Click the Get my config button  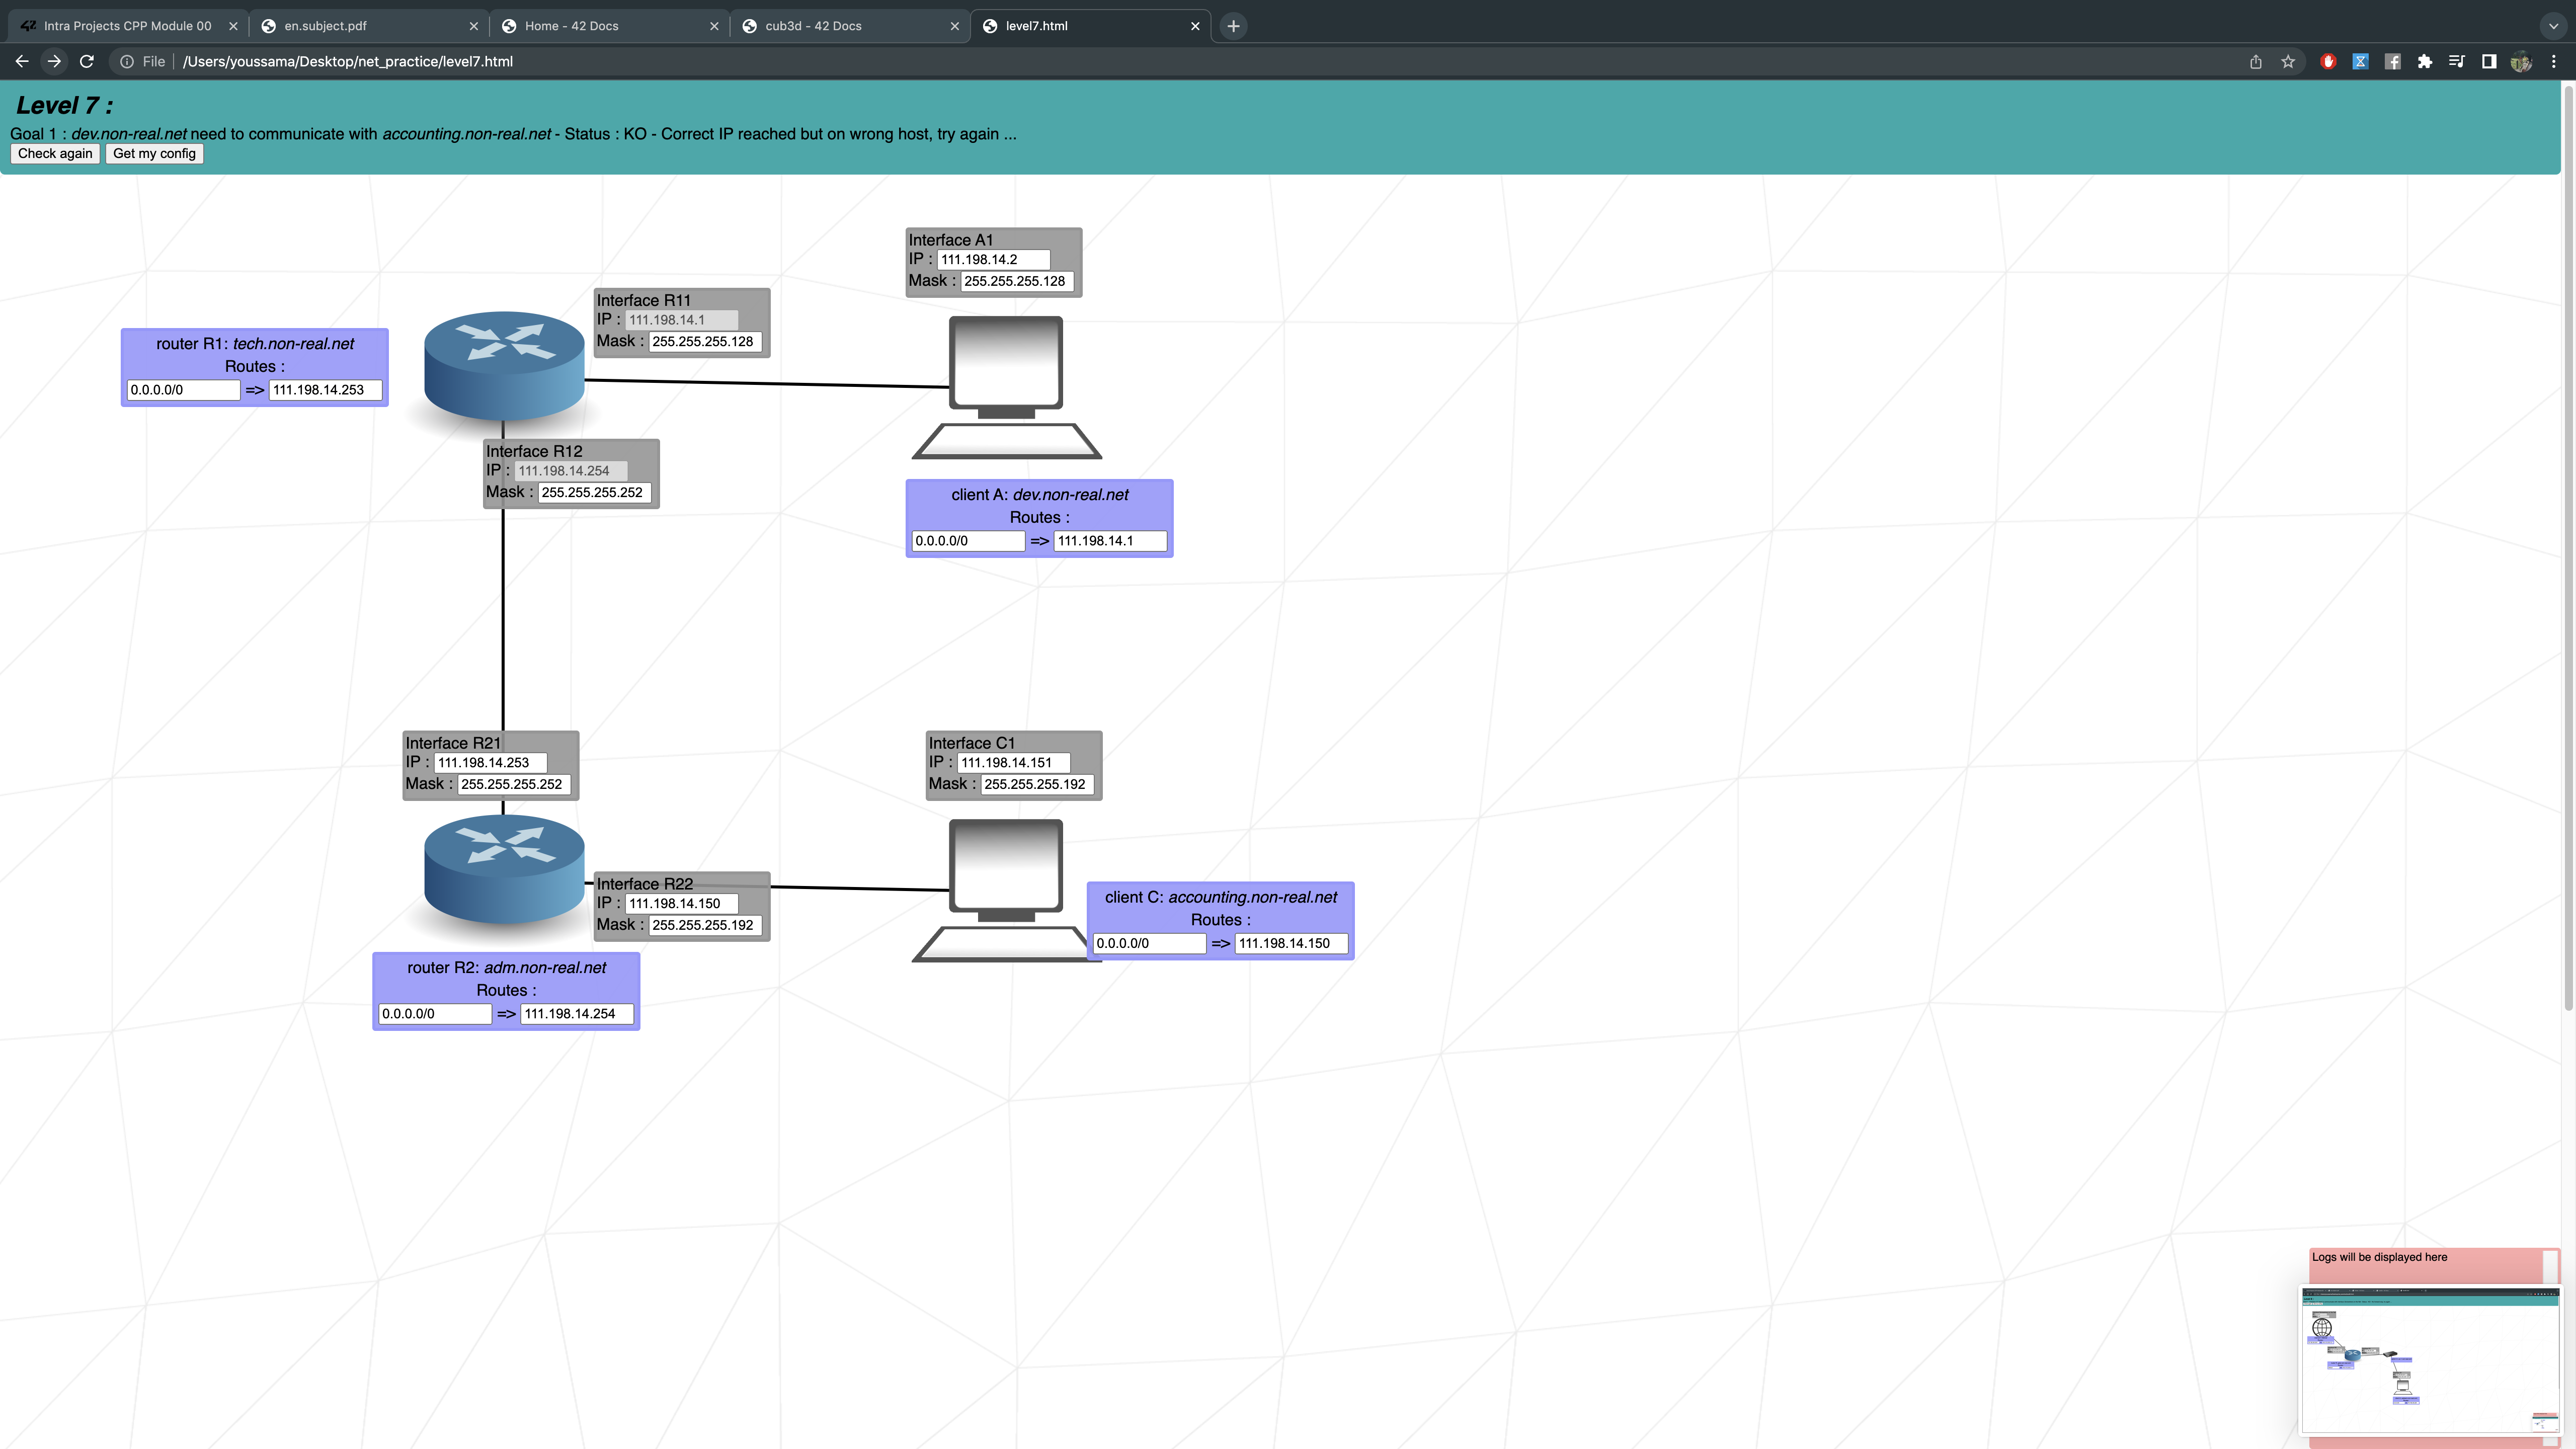tap(154, 153)
